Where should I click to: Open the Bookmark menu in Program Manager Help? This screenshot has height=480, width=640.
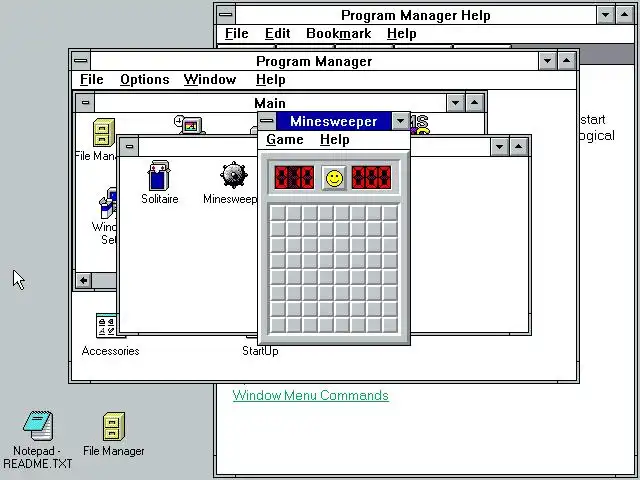pos(339,33)
